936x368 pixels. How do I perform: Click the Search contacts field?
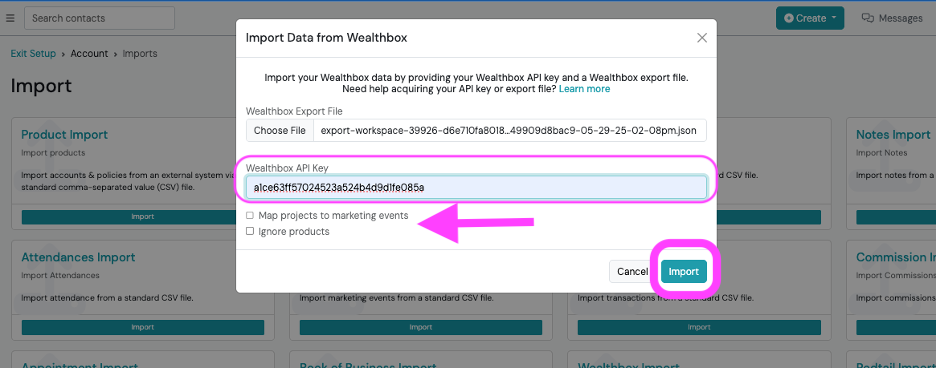coord(100,19)
